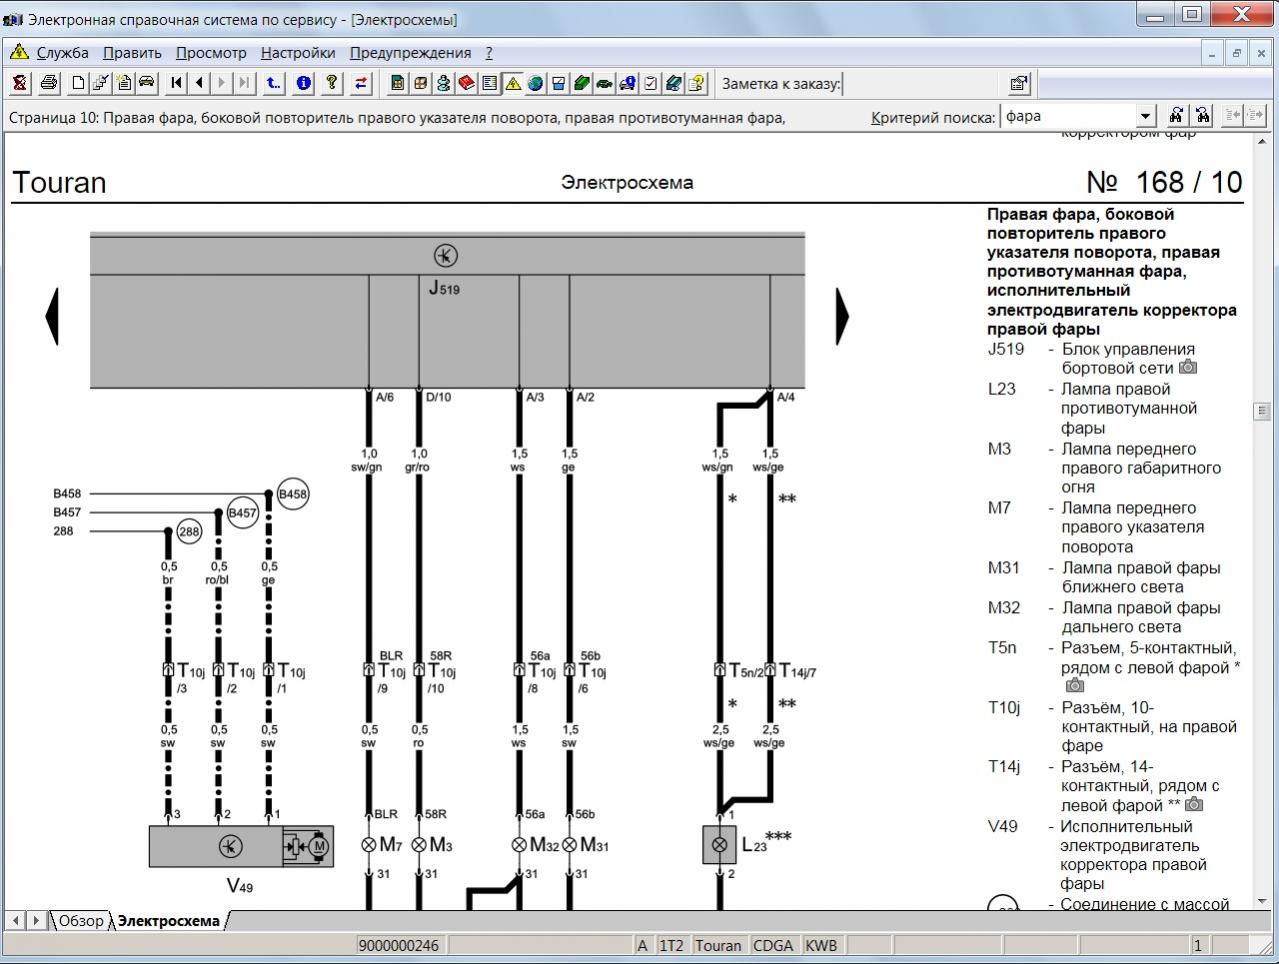Open the Править menu
Viewport: 1279px width, 964px height.
(132, 53)
